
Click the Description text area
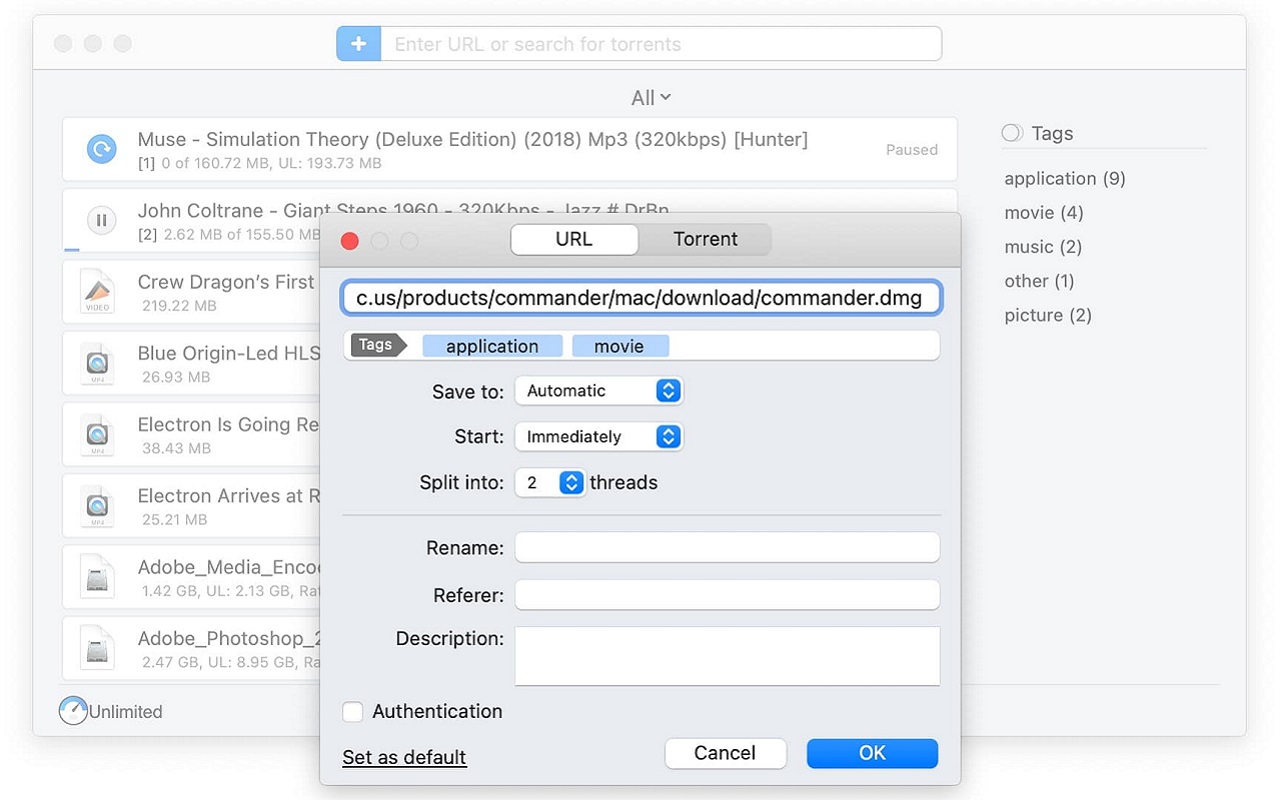click(727, 656)
